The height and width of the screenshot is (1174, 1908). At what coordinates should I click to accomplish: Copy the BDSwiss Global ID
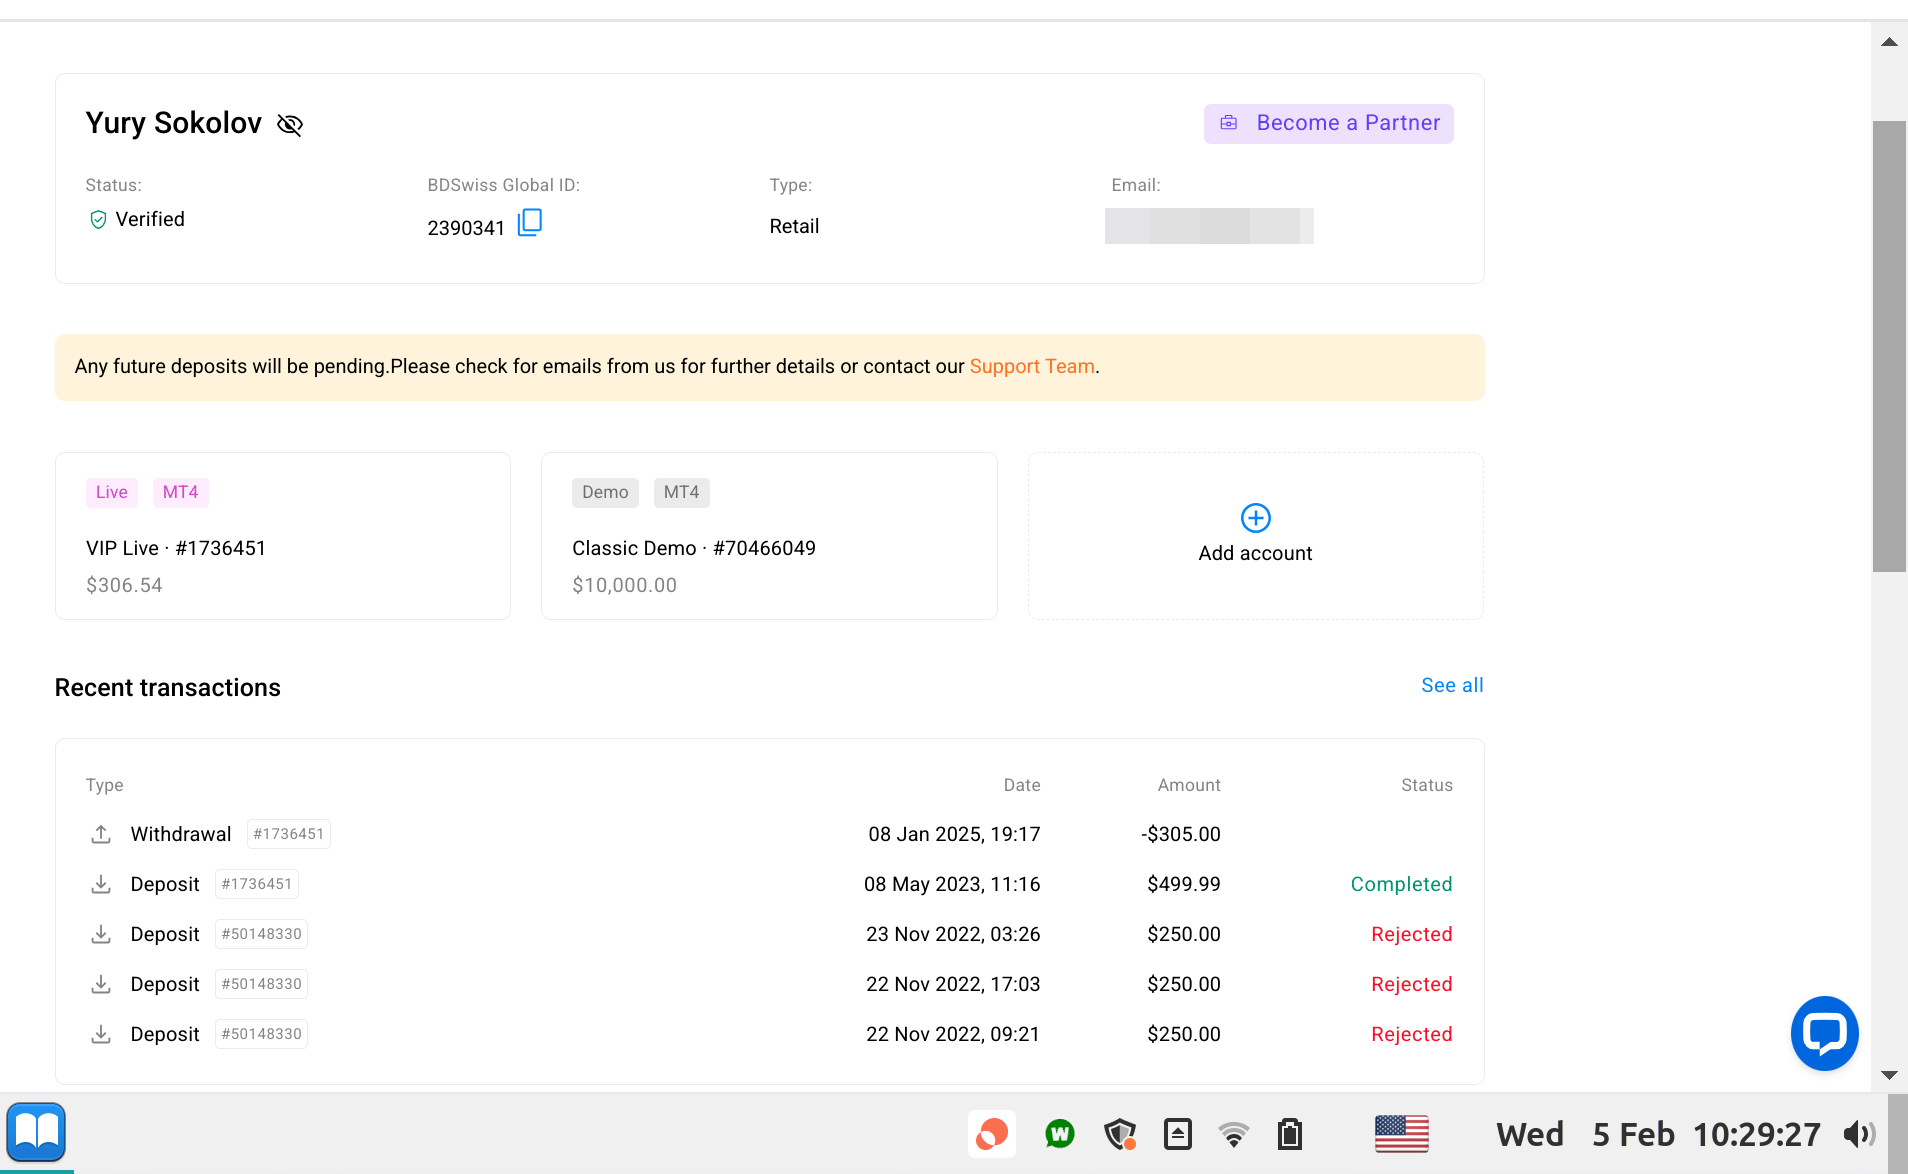529,222
